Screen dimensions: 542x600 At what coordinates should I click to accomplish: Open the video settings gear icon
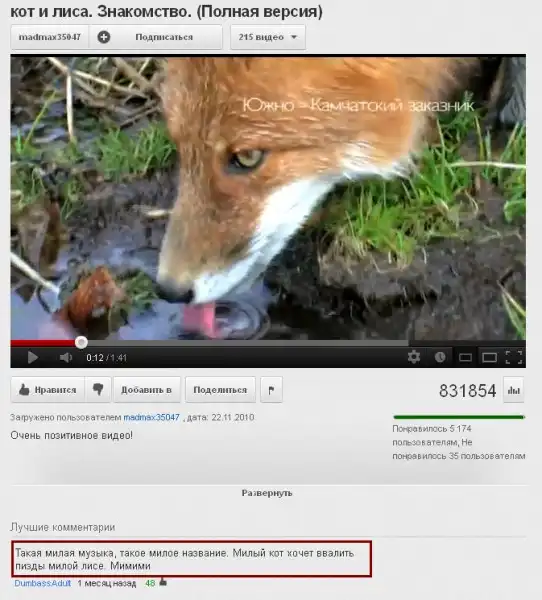pos(414,357)
